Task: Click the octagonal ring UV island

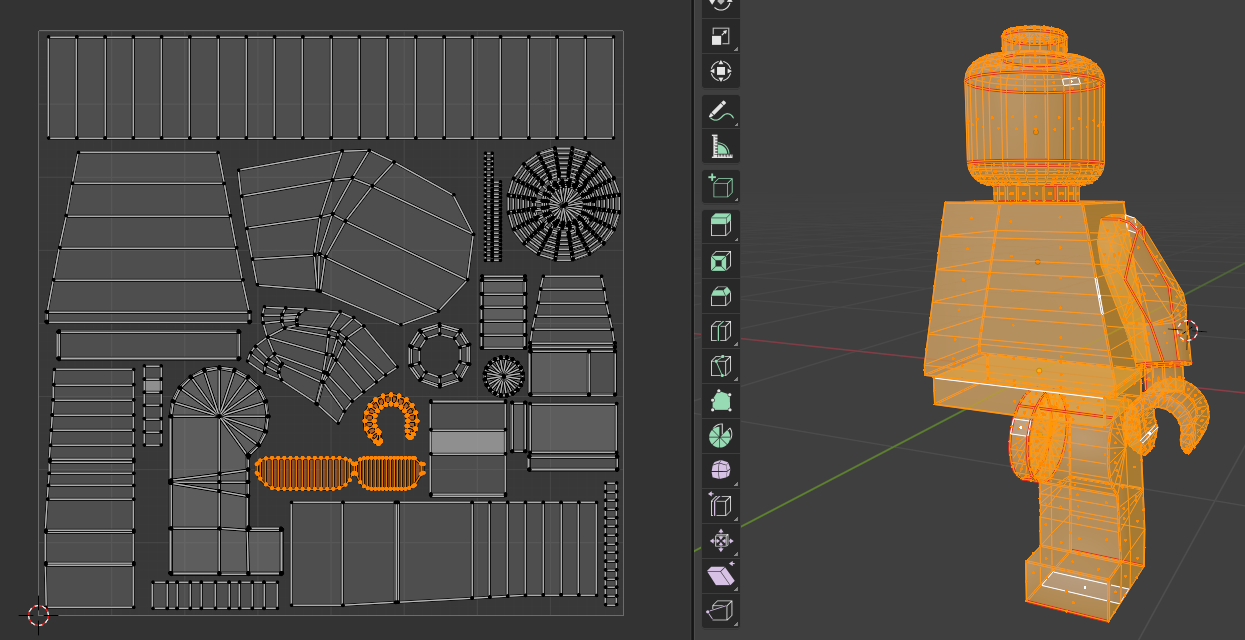Action: tap(439, 355)
